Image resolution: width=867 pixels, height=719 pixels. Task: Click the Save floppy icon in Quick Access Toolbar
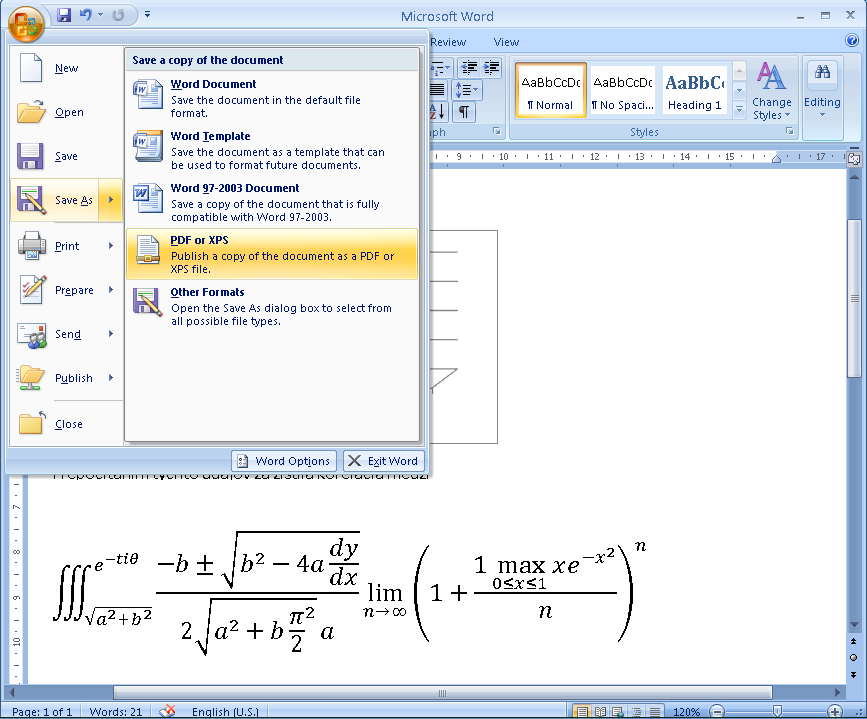click(64, 15)
